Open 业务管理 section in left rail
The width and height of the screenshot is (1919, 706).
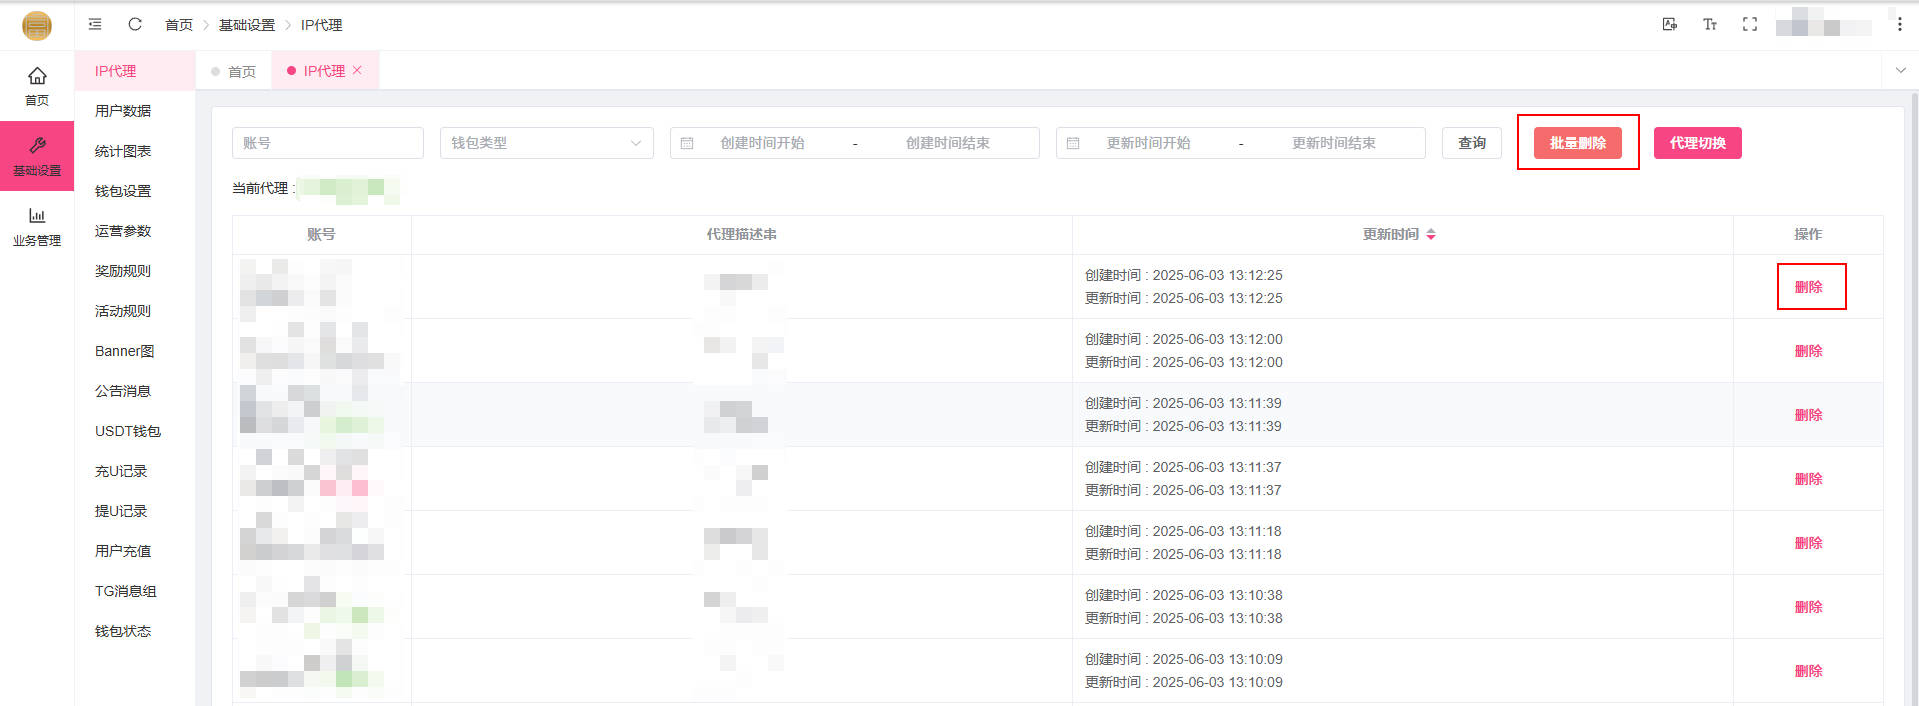[x=37, y=226]
